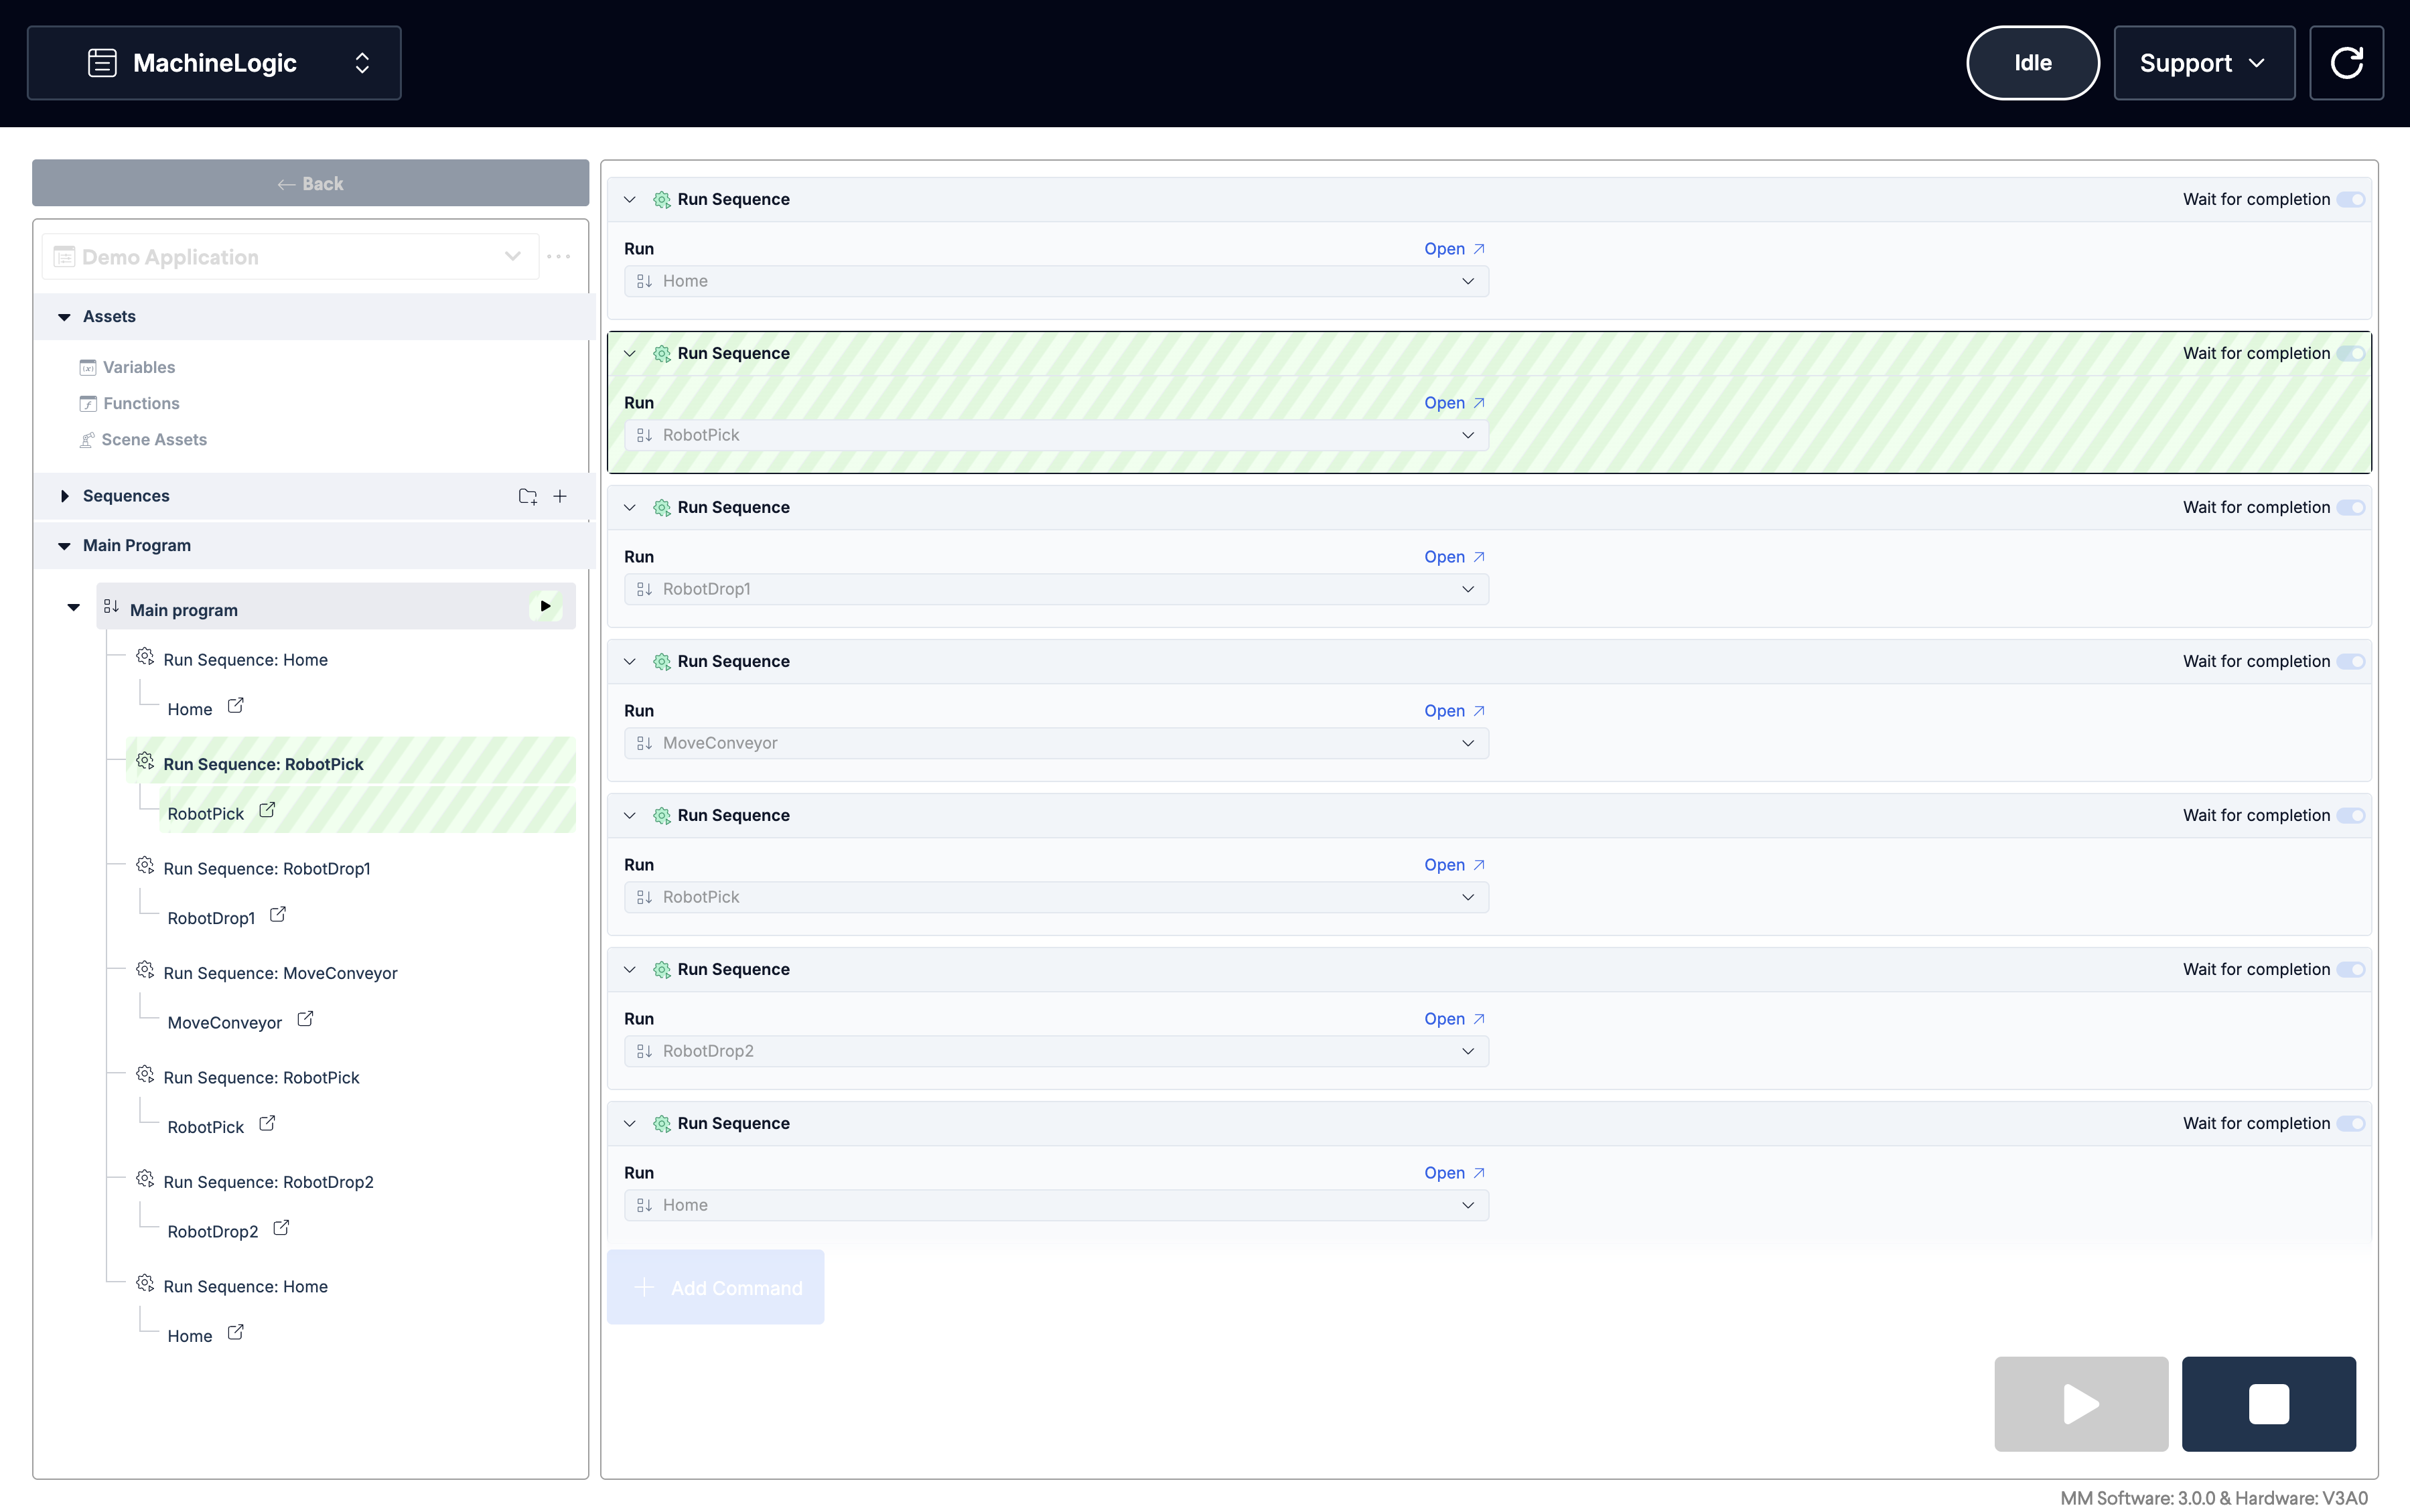Image resolution: width=2410 pixels, height=1512 pixels.
Task: Click the new folder icon in Sequences
Action: point(528,496)
